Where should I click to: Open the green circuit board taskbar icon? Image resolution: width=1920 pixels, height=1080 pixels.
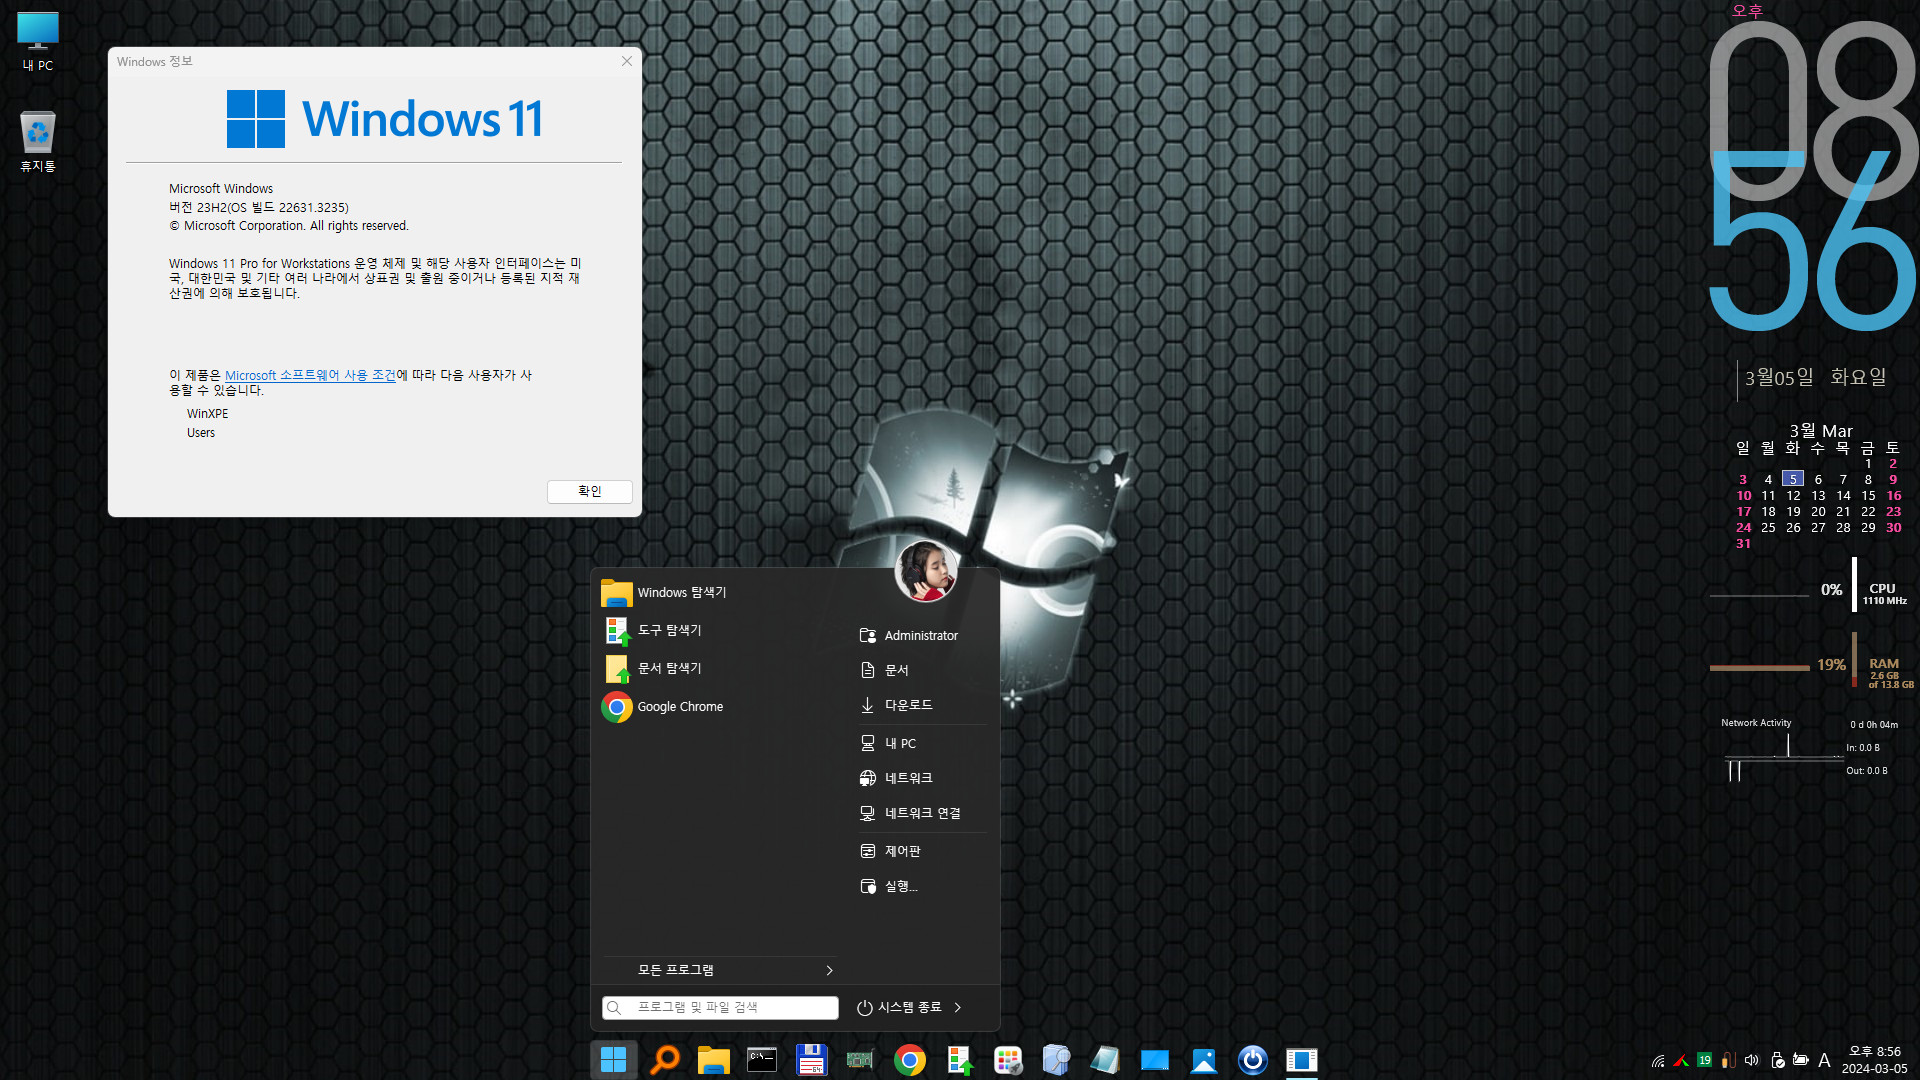click(860, 1059)
